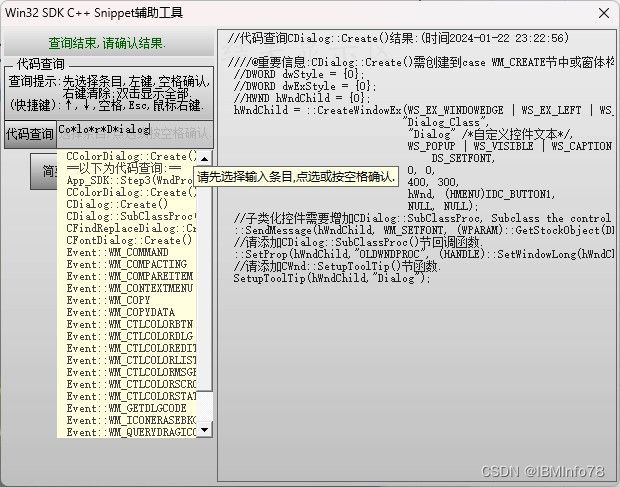Click the code line 400, 300,

[433, 182]
